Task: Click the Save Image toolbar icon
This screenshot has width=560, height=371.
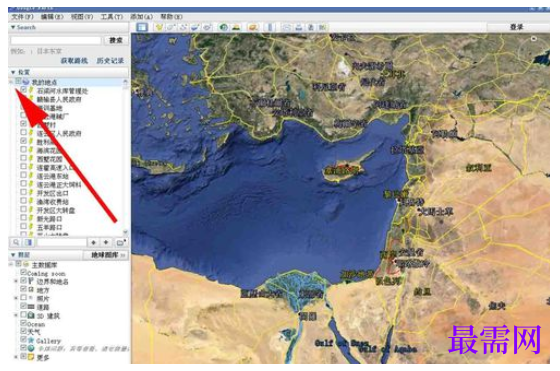Action: 311,27
